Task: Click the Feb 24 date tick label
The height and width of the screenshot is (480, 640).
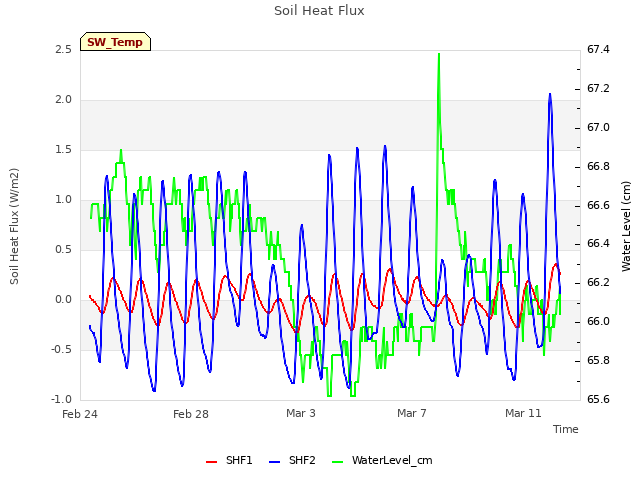Action: 80,414
